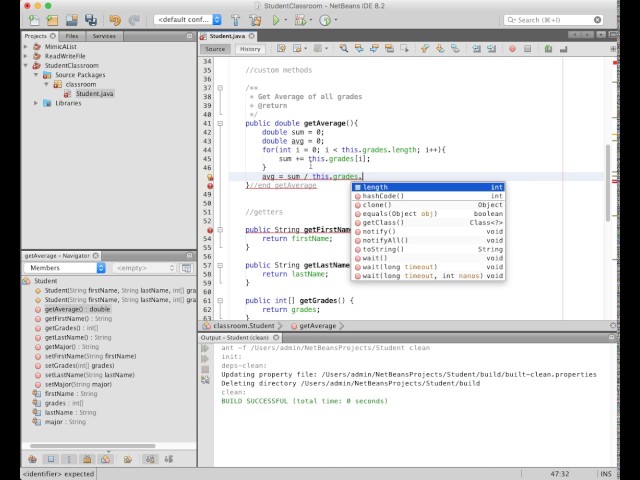
Task: Switch to the Services tab
Action: [x=104, y=36]
